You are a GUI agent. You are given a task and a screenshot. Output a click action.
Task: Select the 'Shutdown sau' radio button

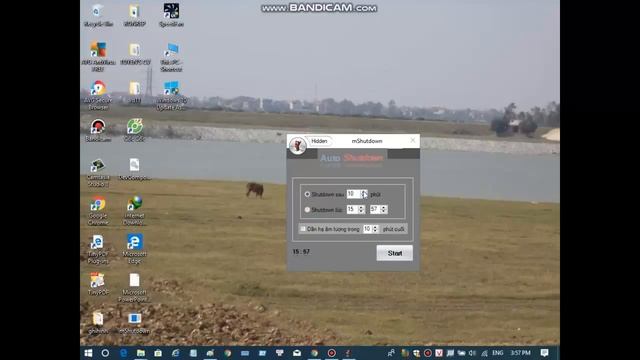click(307, 194)
